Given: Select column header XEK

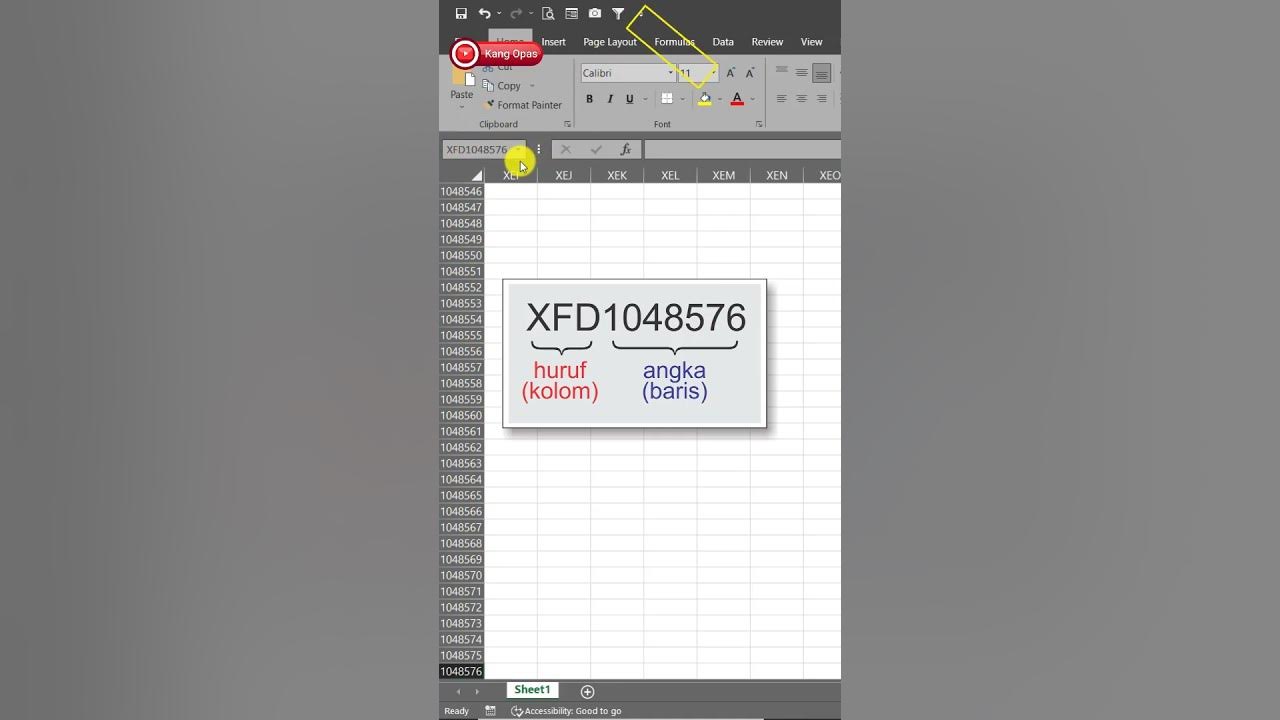Looking at the screenshot, I should click(x=617, y=175).
